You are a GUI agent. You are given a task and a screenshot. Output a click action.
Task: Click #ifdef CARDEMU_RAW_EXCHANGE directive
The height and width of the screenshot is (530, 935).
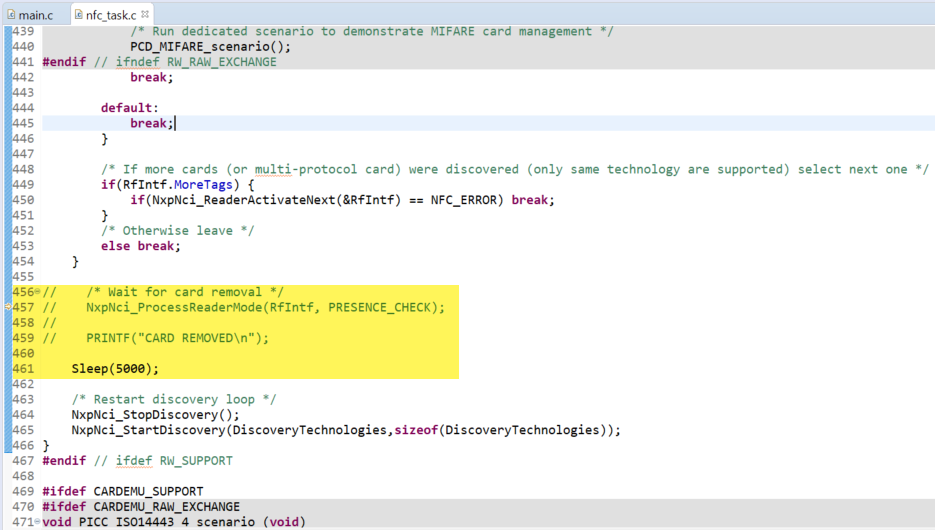(141, 507)
